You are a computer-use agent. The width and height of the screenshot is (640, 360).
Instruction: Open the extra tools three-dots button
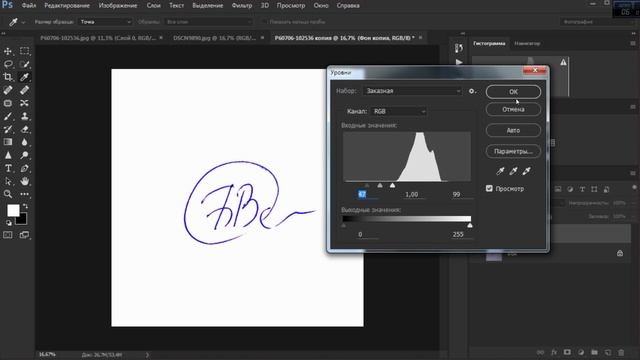pos(24,194)
